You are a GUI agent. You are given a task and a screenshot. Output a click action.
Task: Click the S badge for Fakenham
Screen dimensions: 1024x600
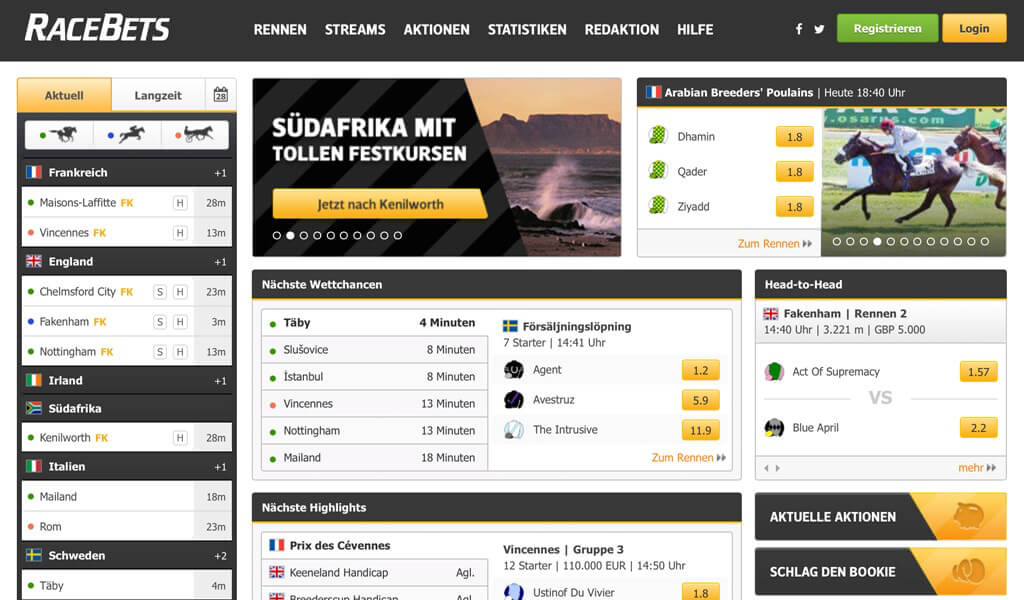[159, 322]
